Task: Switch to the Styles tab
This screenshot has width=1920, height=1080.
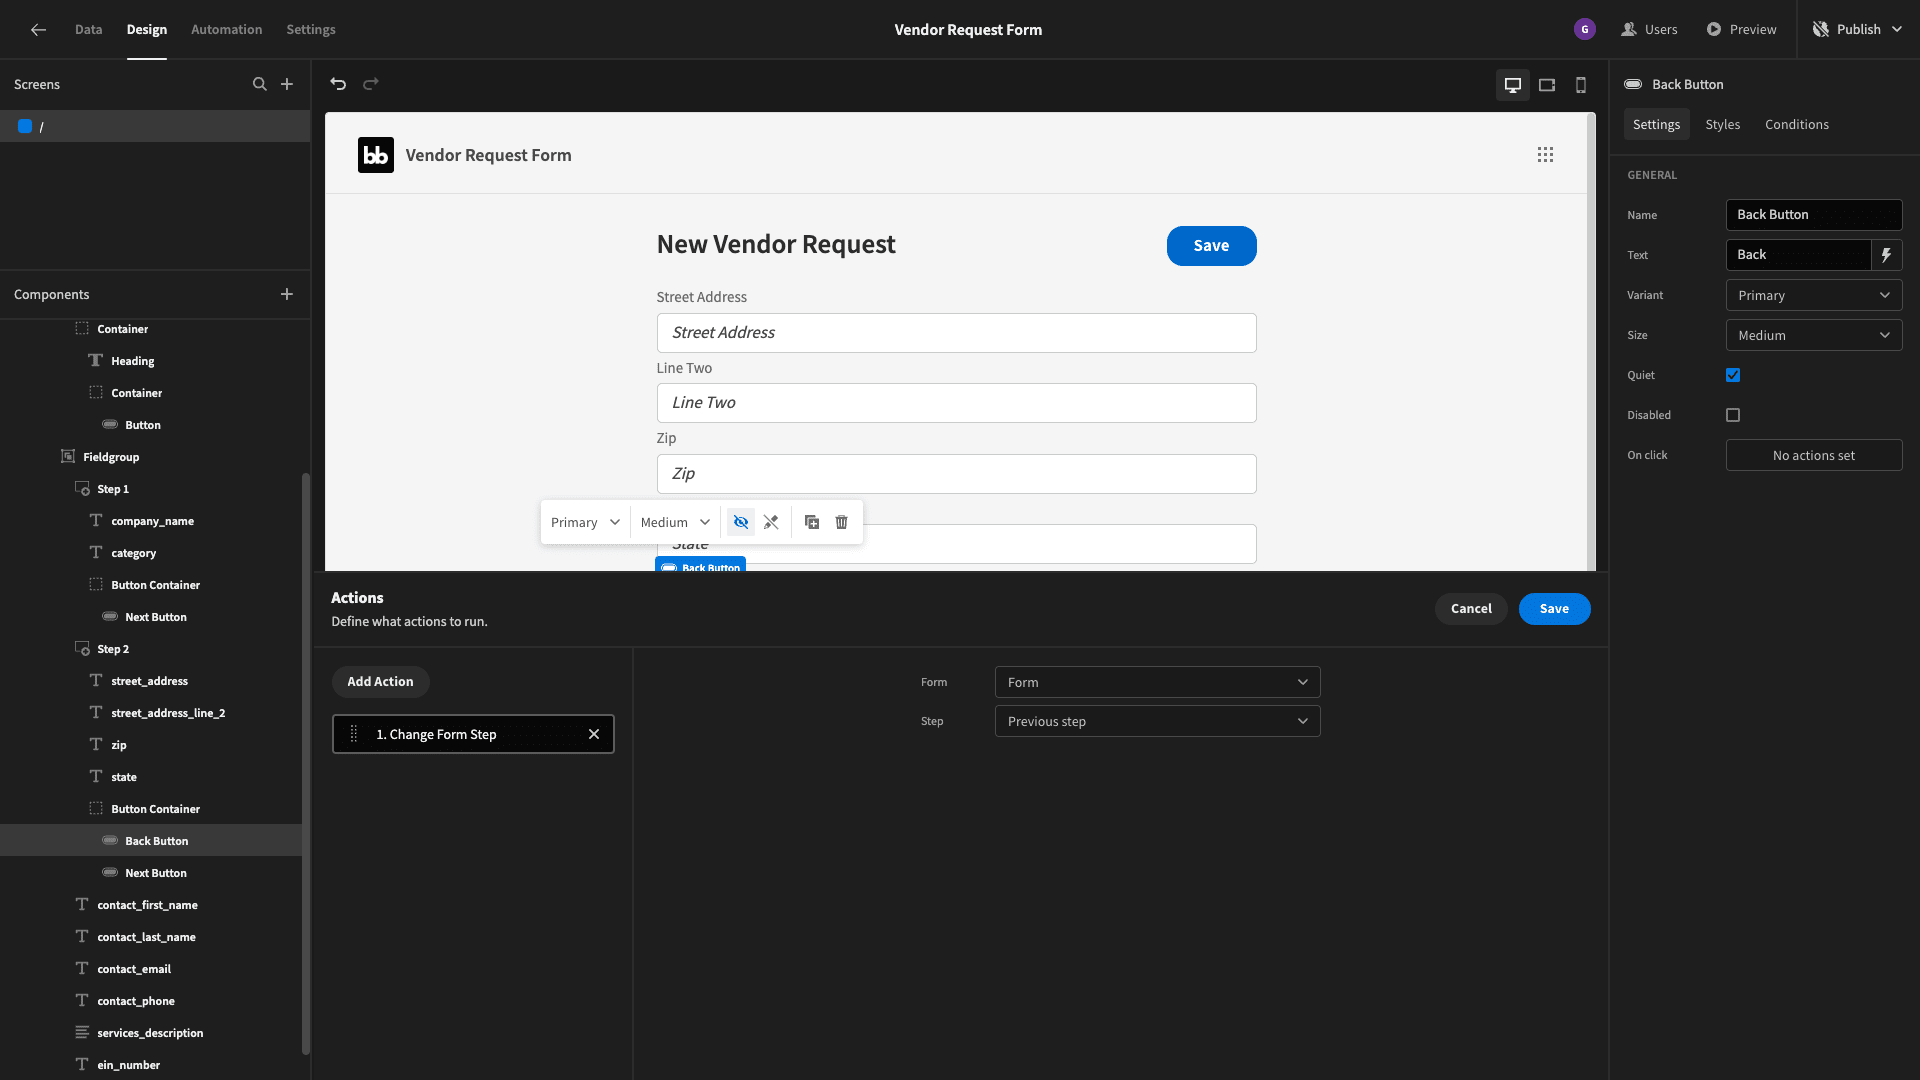Action: (1722, 124)
